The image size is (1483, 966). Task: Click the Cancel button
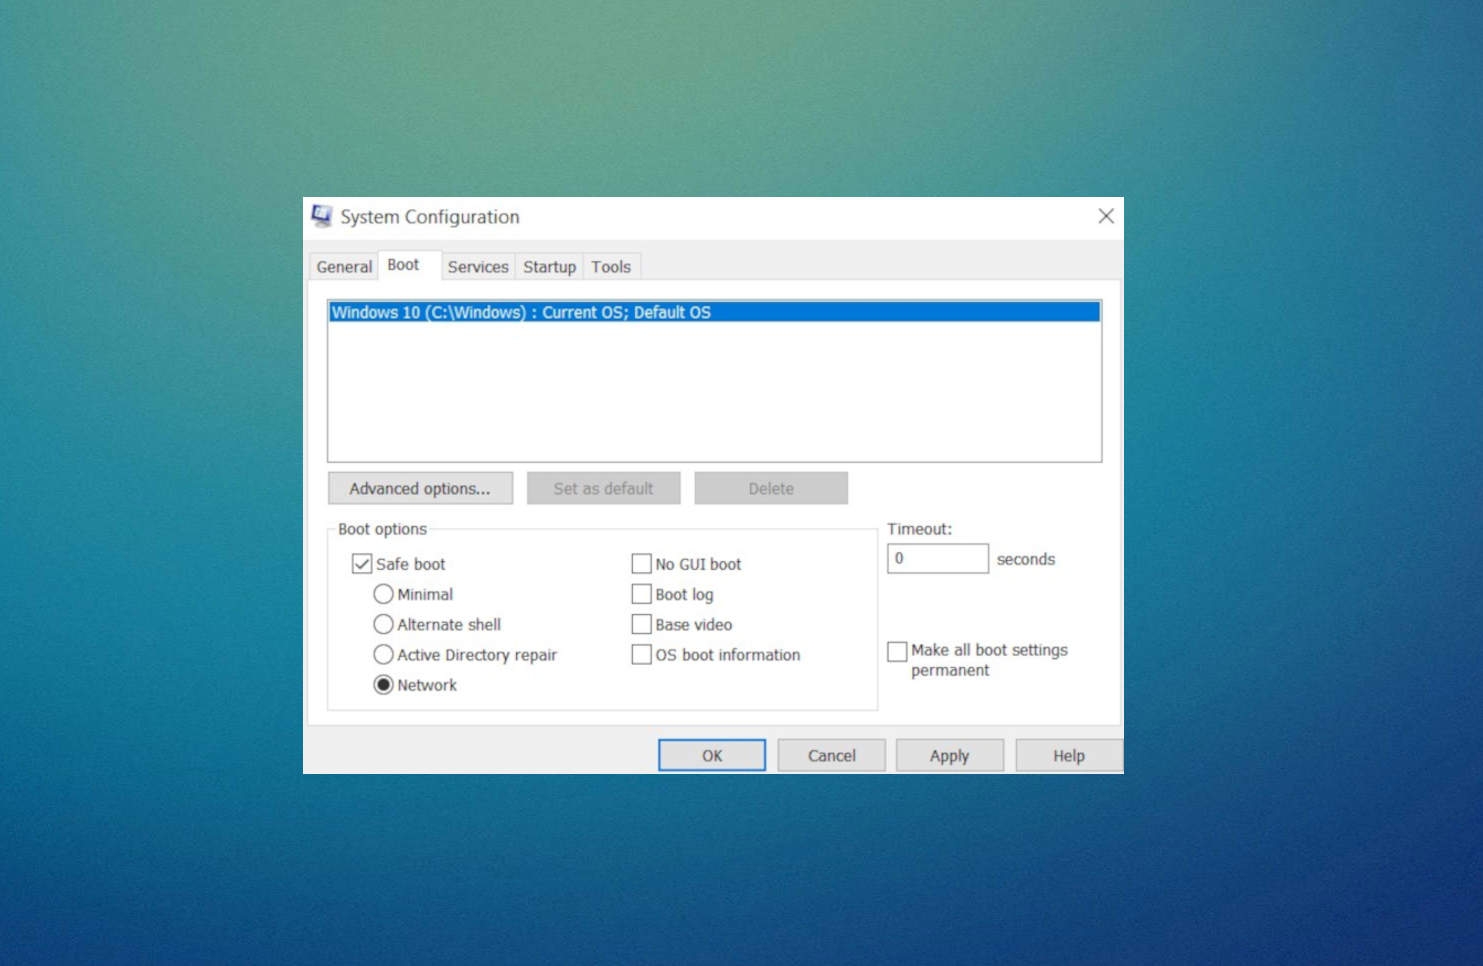832,755
